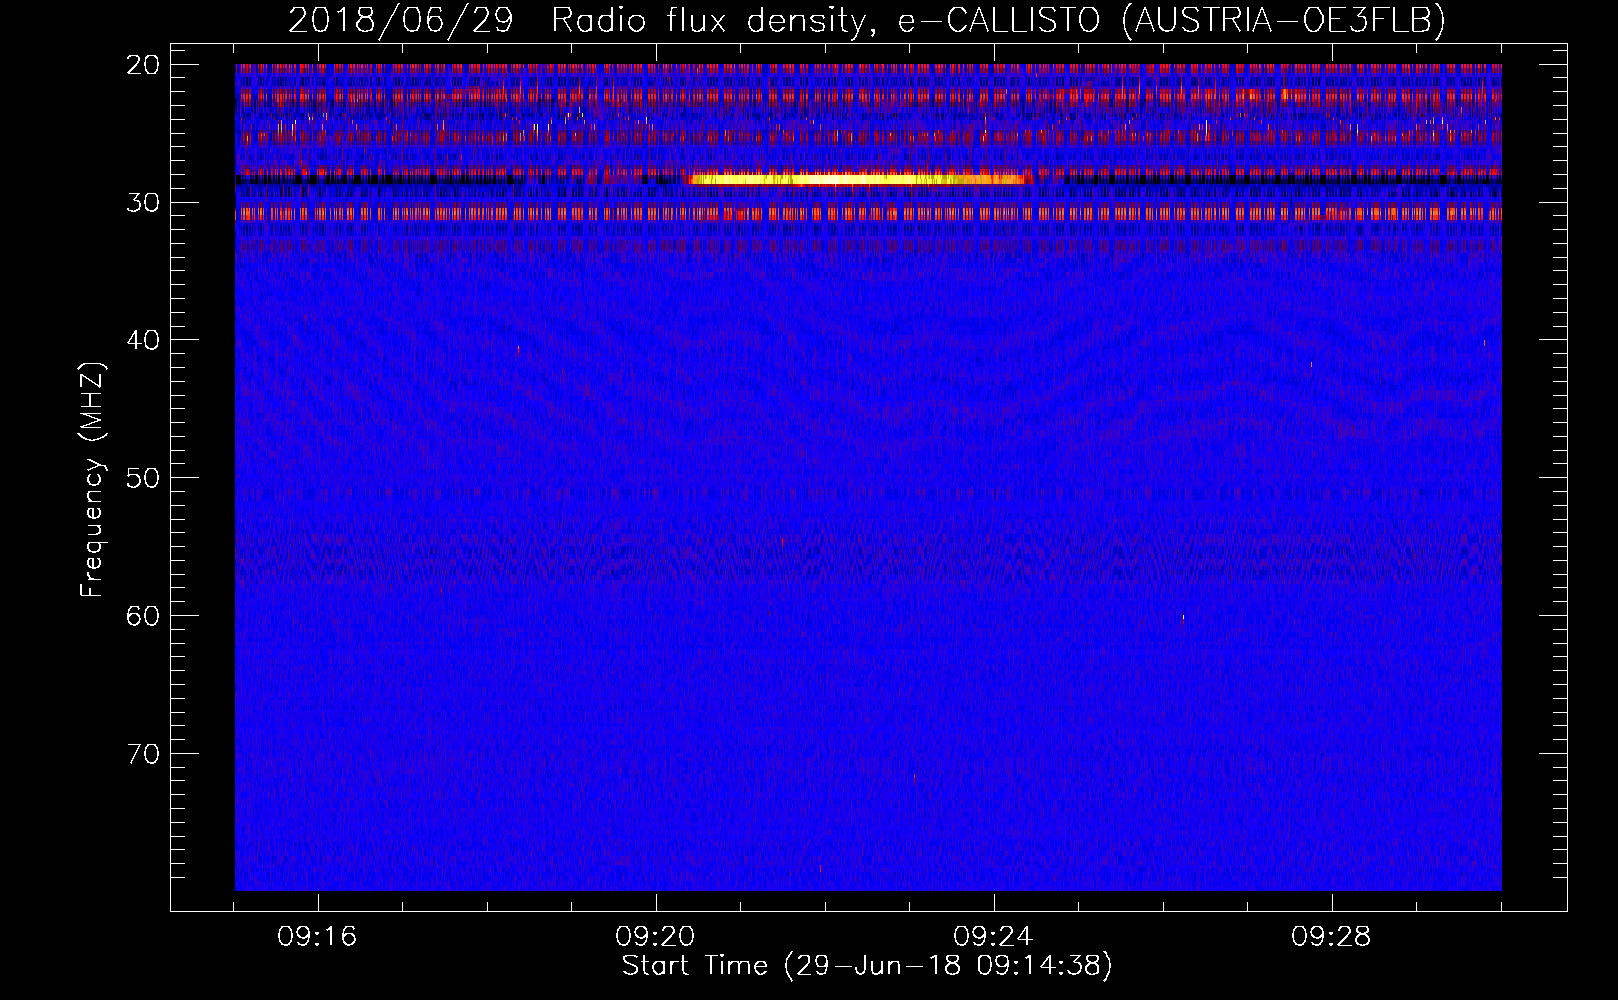Screen dimensions: 1618x1000
Task: Select the Frequency (MHZ) axis label
Action: (92, 480)
